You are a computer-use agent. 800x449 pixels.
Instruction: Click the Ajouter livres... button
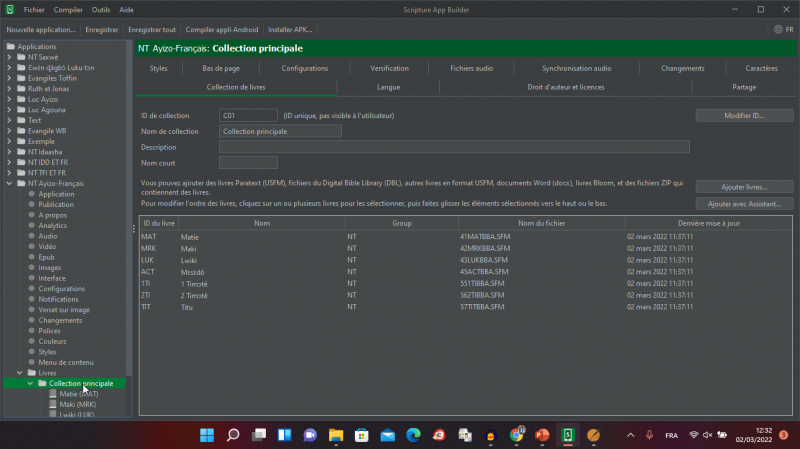pyautogui.click(x=744, y=187)
